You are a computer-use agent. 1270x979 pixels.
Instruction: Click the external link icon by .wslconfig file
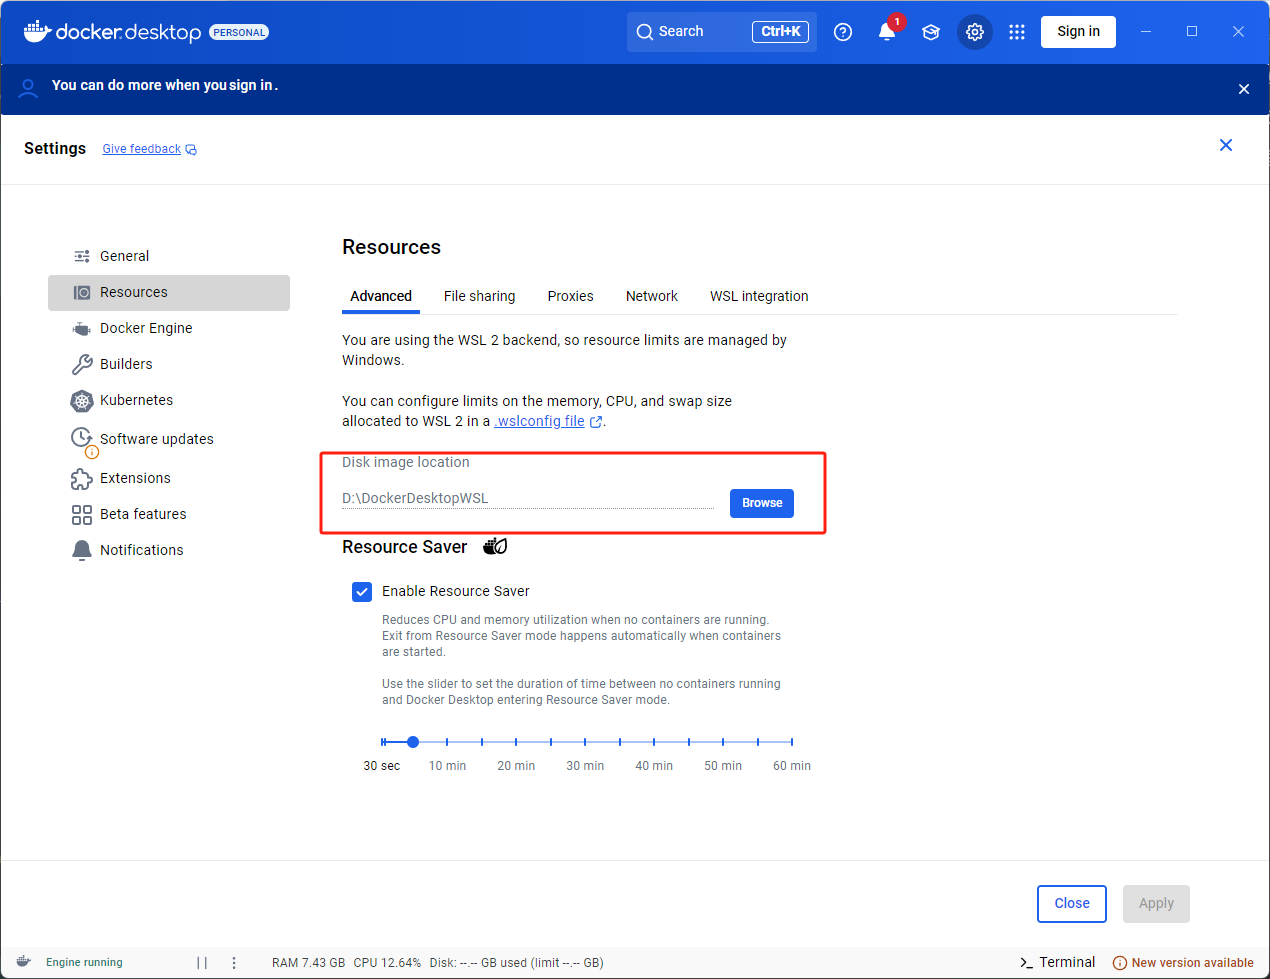pos(596,422)
